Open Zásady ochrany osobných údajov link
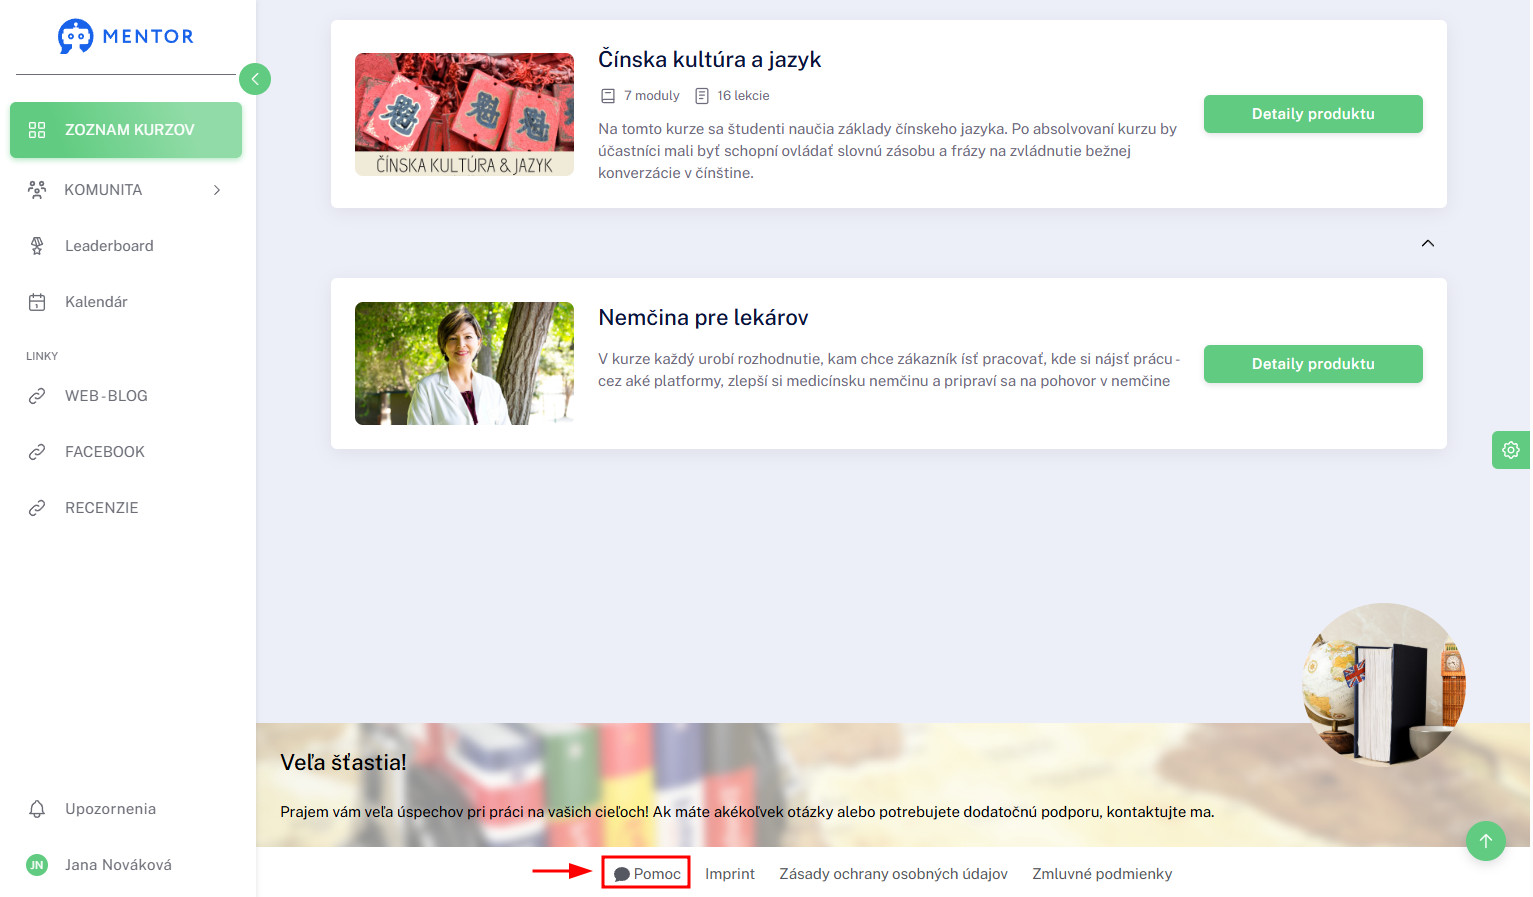Screen dimensions: 1533x897 [894, 874]
